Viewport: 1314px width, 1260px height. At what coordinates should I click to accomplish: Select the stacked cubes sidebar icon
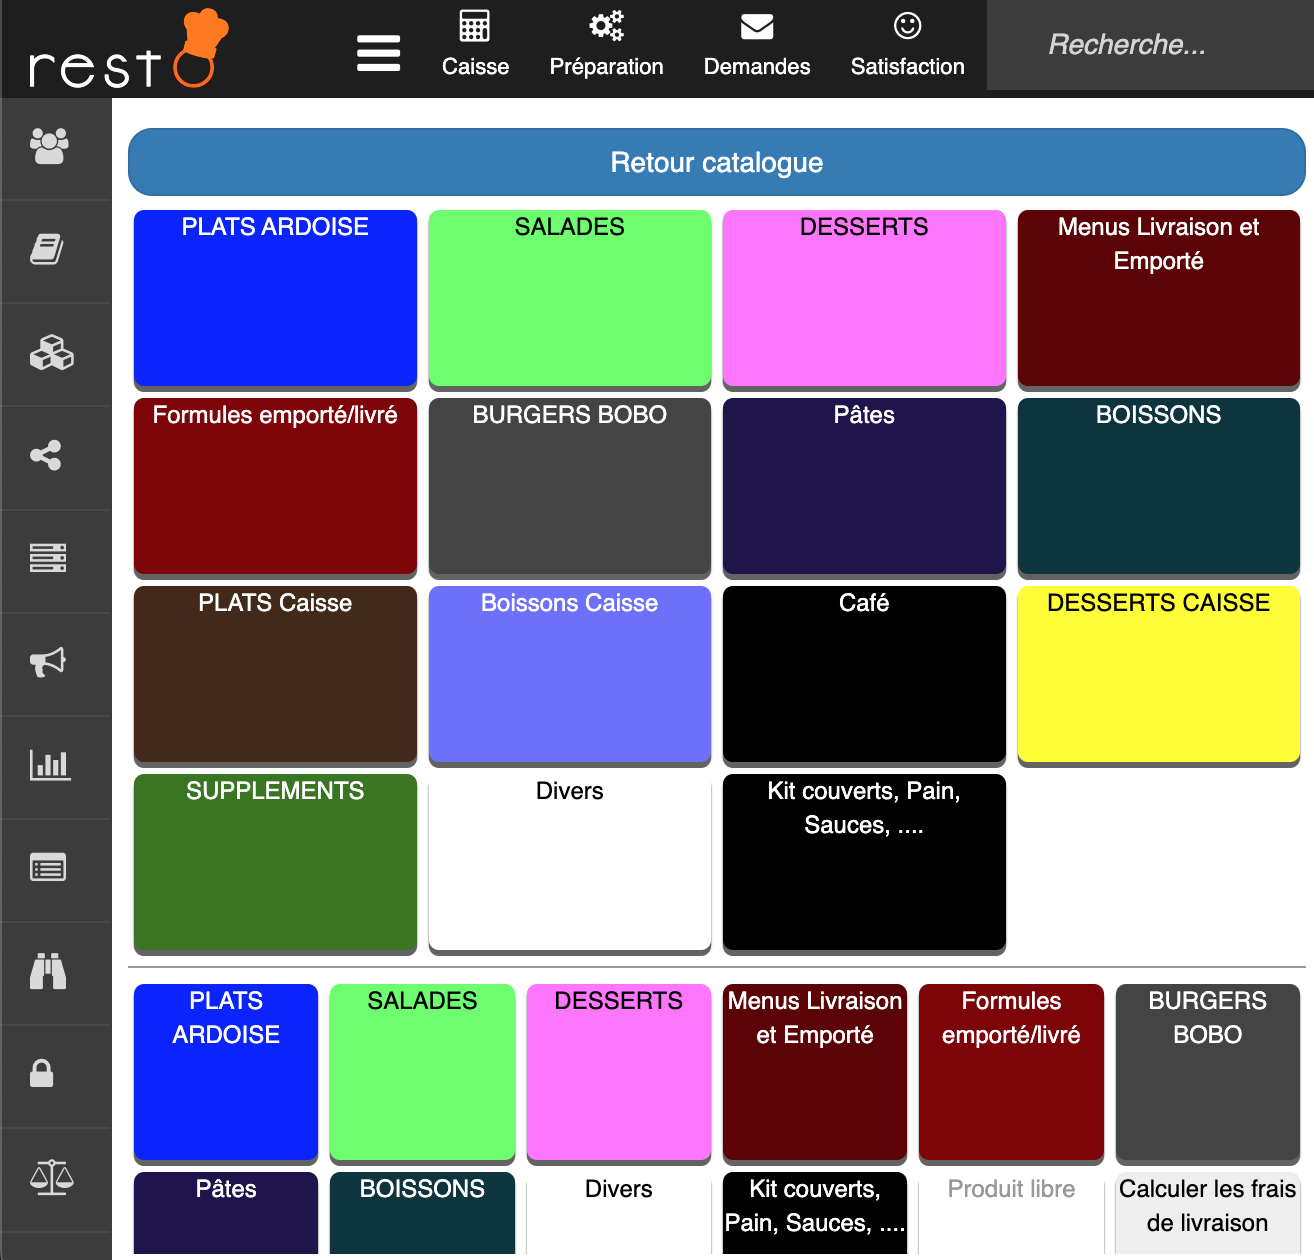tap(51, 353)
